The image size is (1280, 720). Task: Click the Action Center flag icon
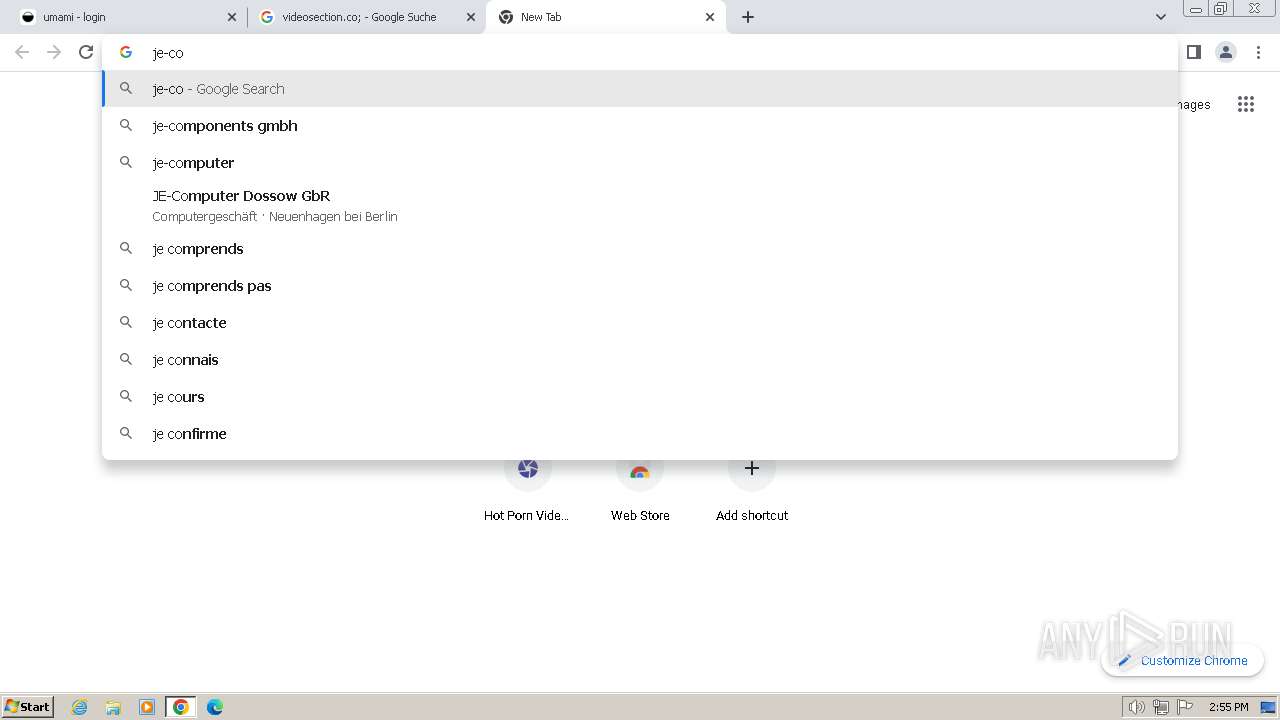1185,707
